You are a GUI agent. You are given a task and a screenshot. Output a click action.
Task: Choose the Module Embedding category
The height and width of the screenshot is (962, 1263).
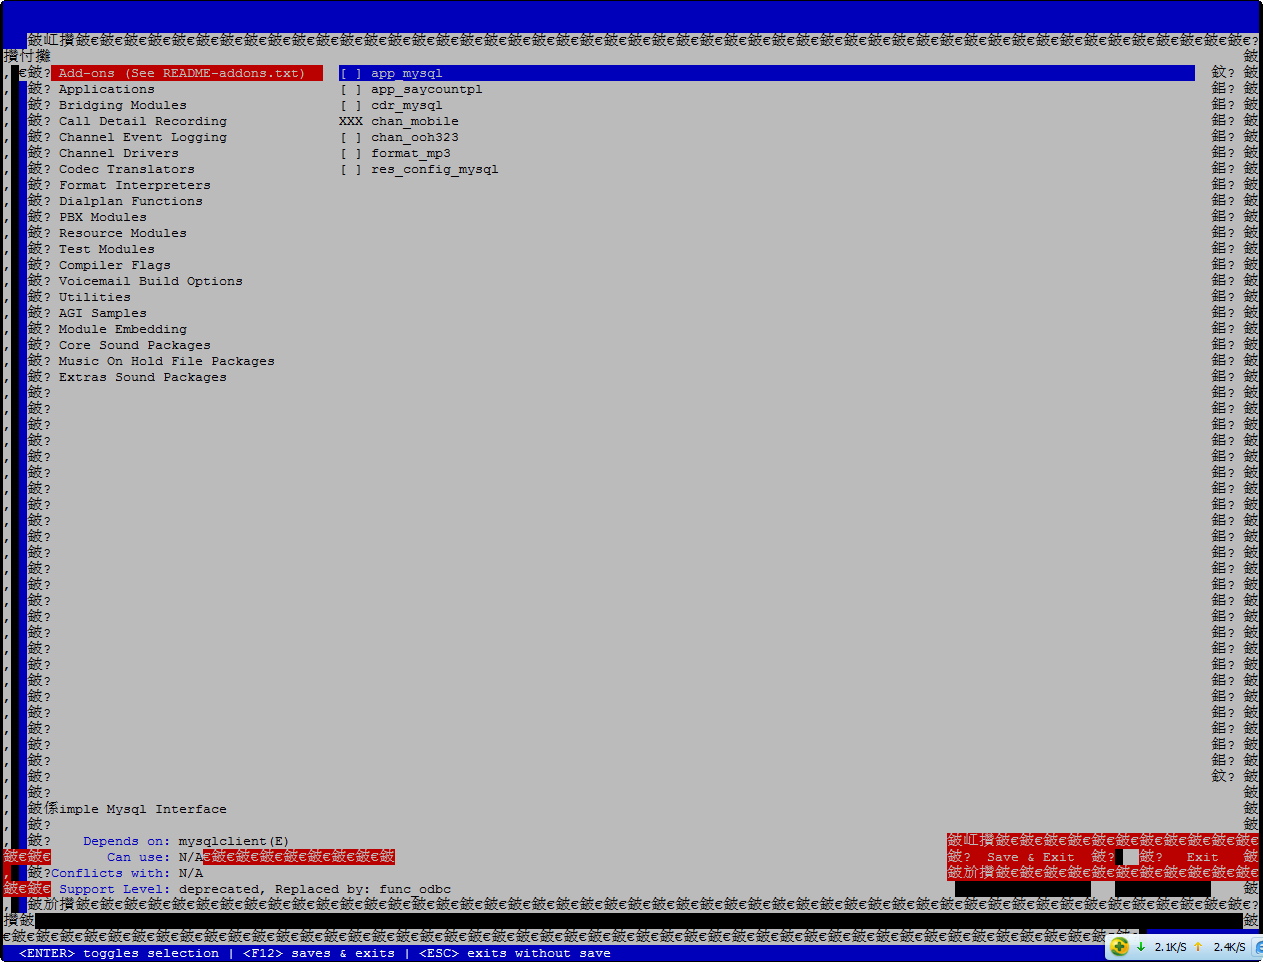tap(123, 329)
